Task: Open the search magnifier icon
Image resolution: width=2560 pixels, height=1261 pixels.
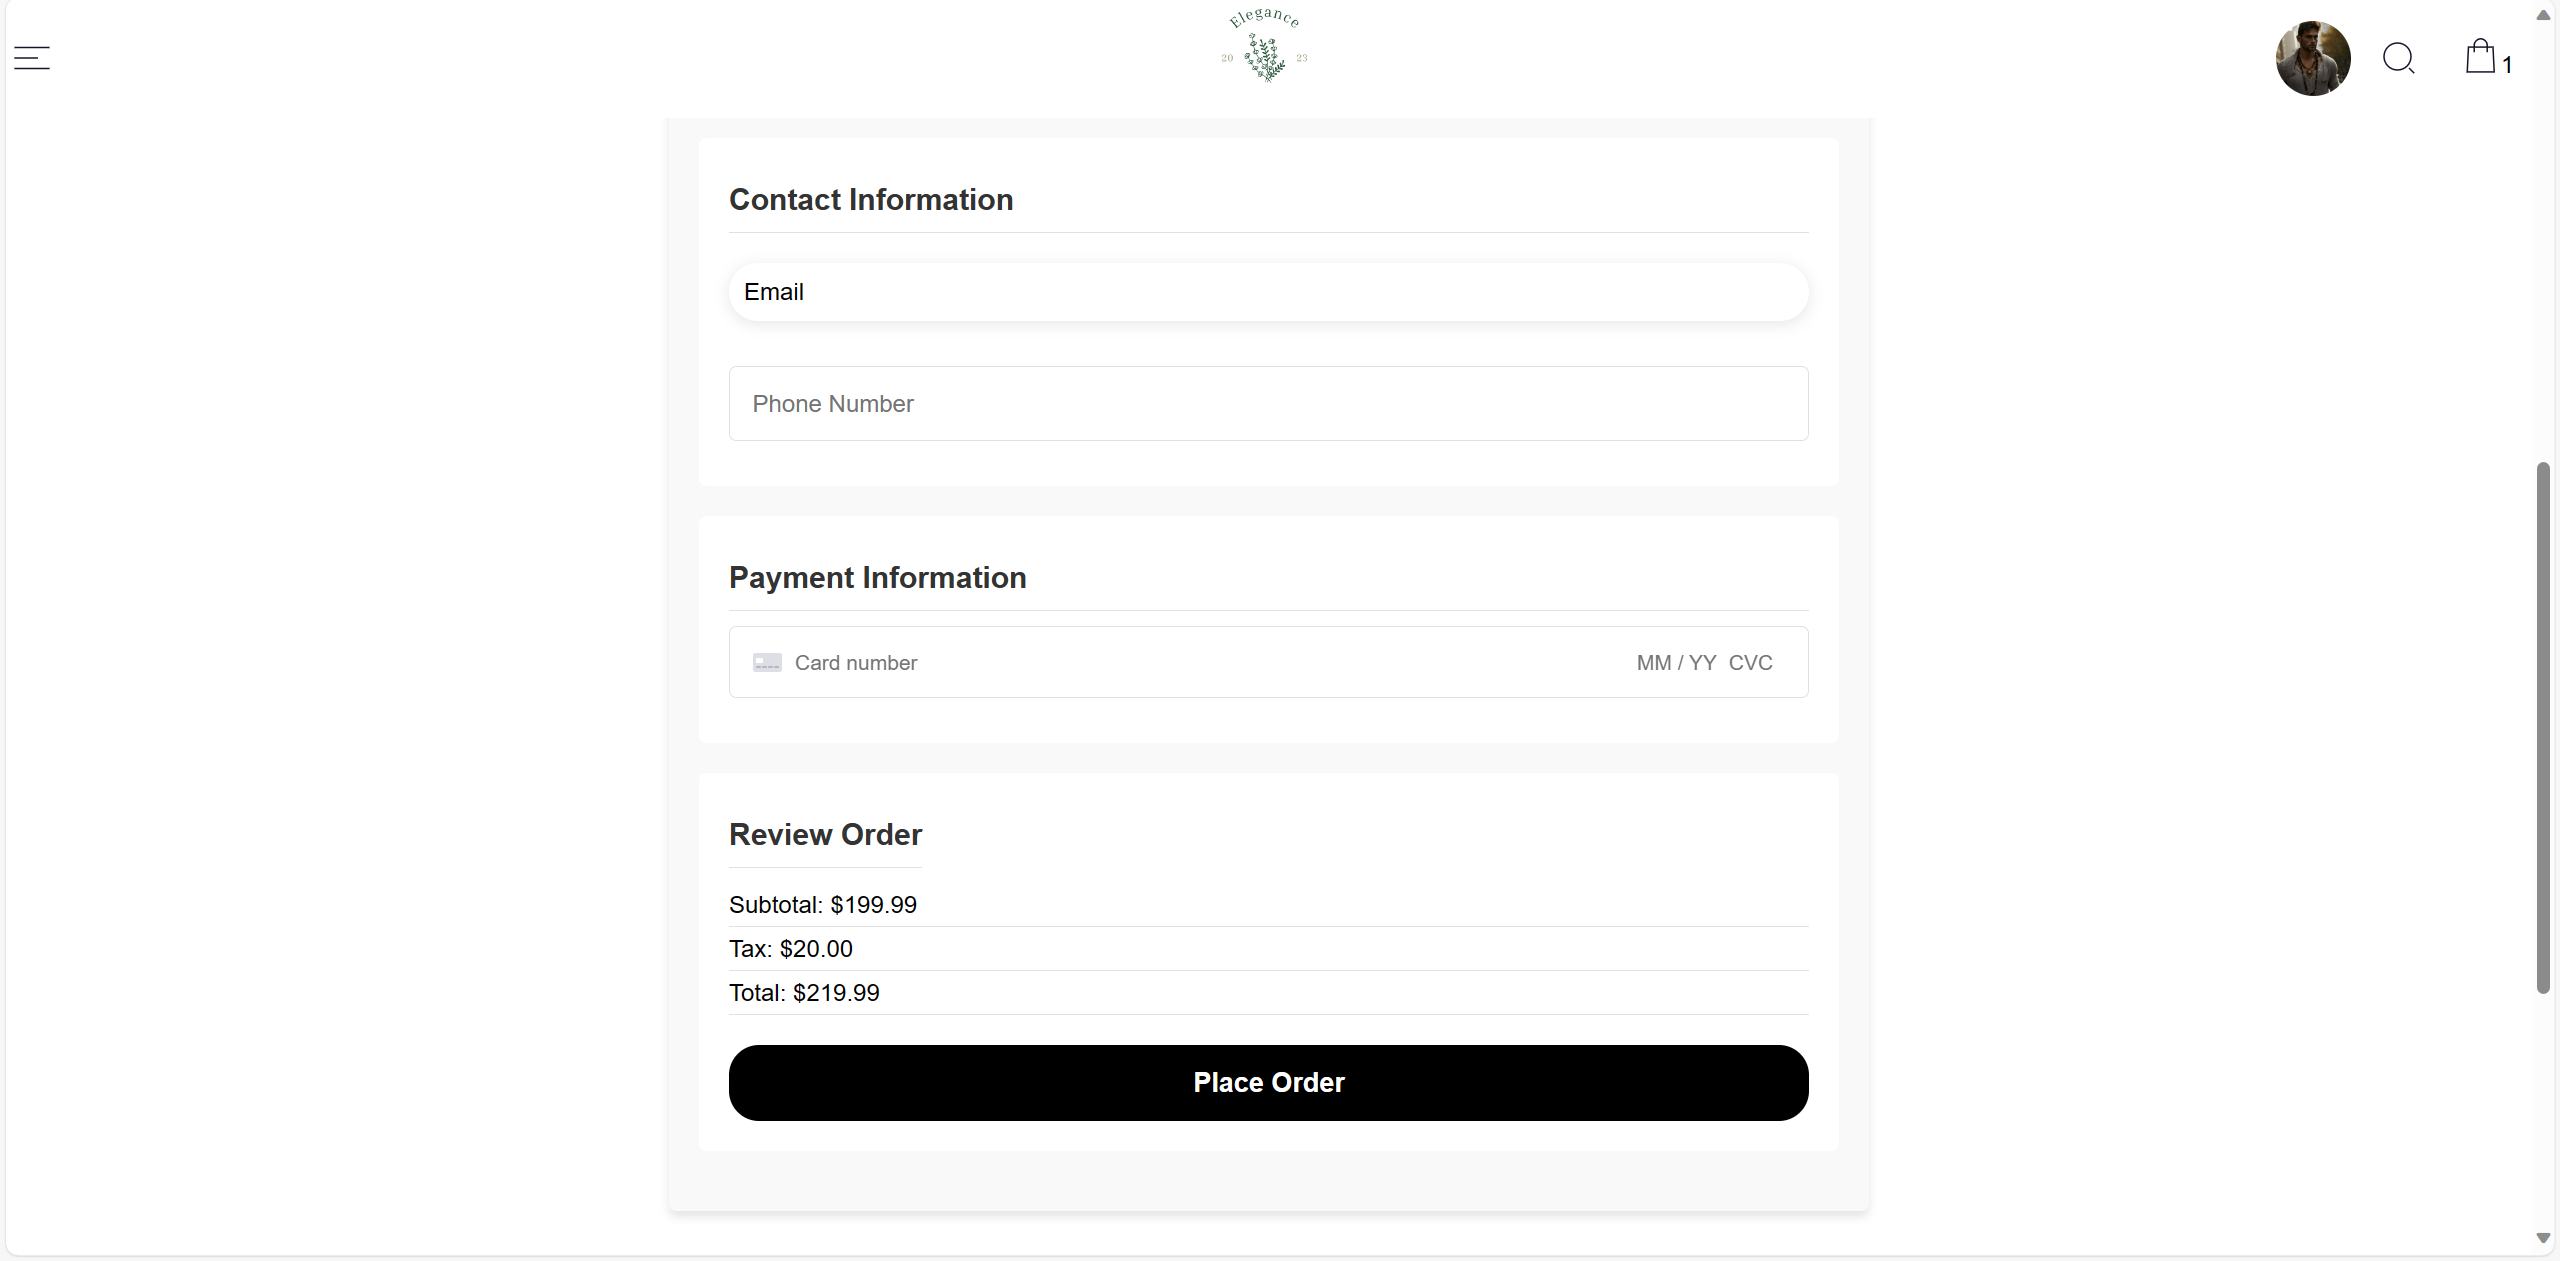Action: coord(2399,58)
